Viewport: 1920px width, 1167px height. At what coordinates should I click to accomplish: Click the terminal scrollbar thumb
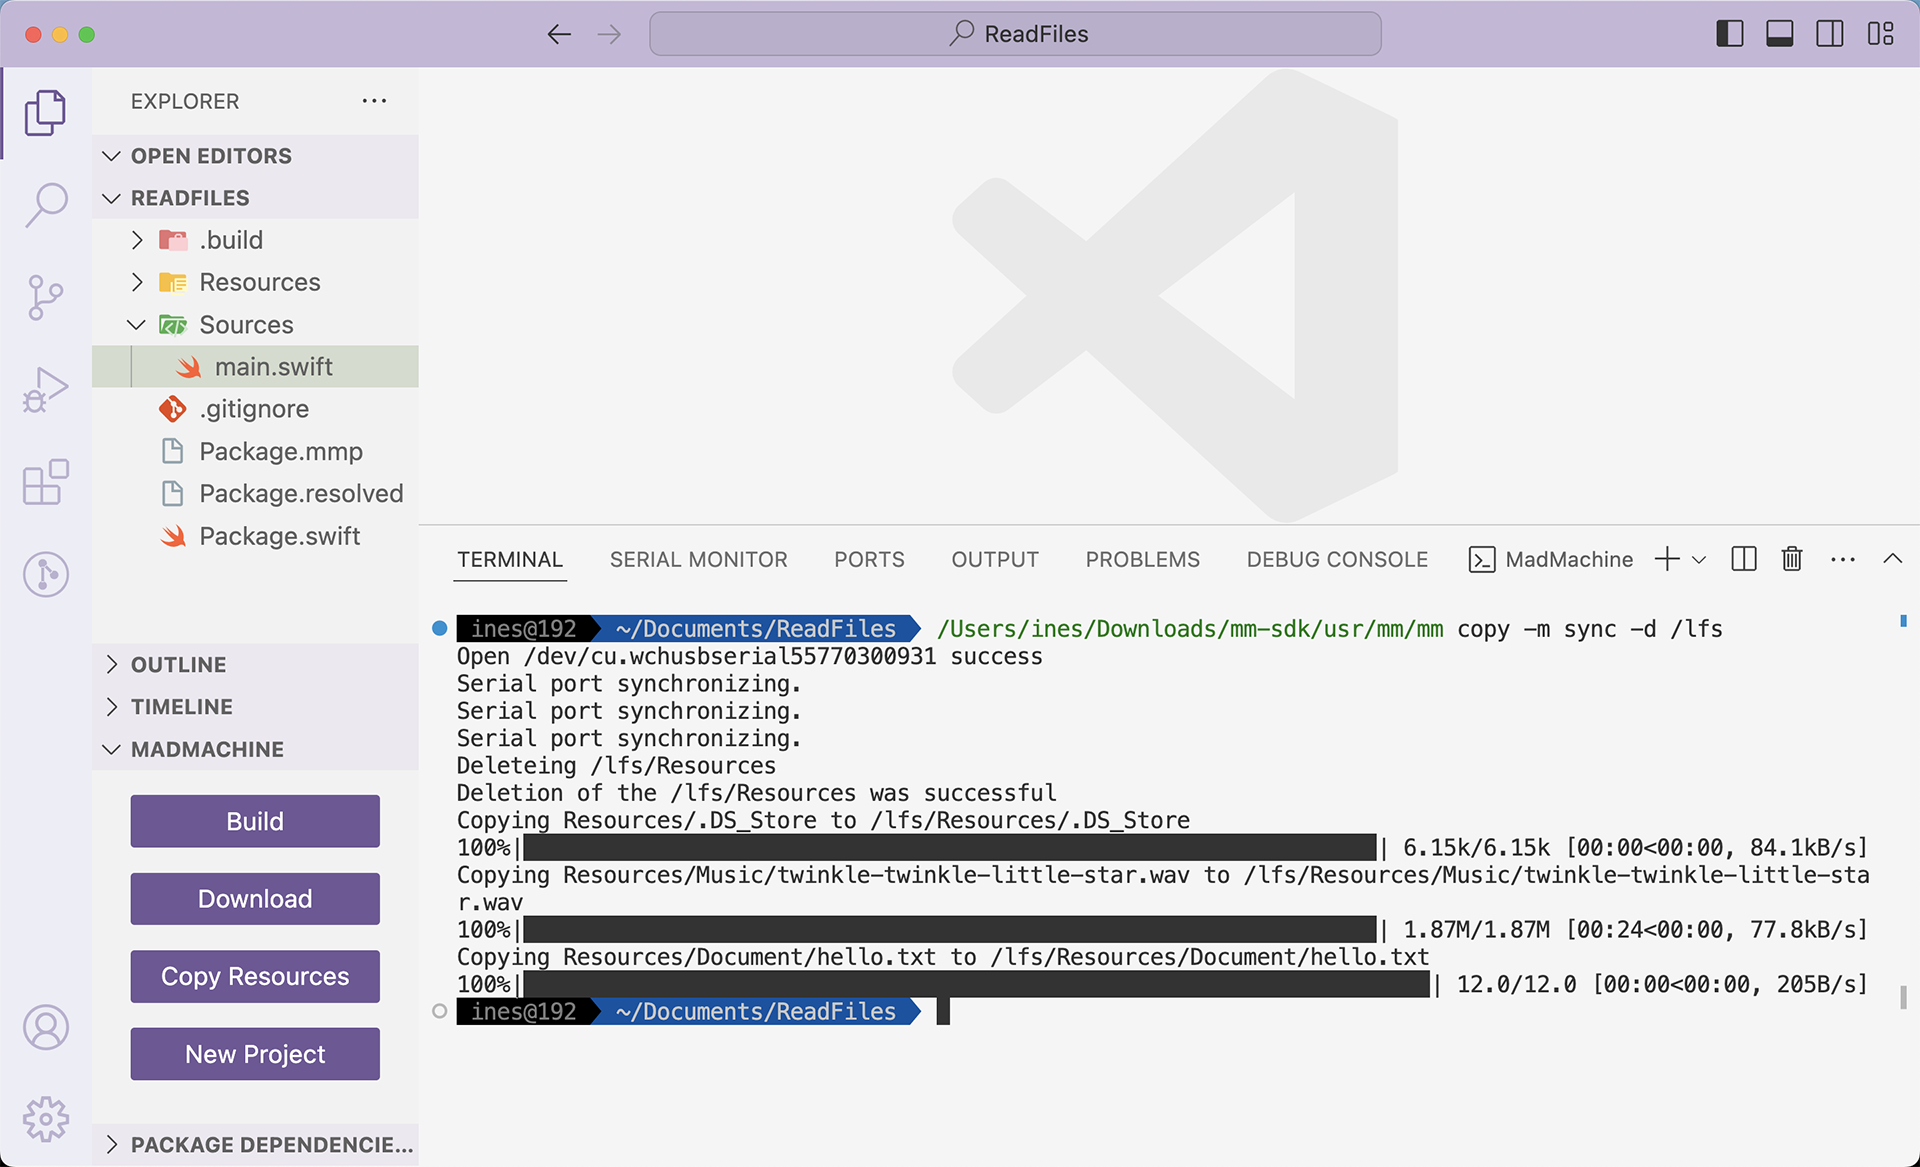(1903, 997)
